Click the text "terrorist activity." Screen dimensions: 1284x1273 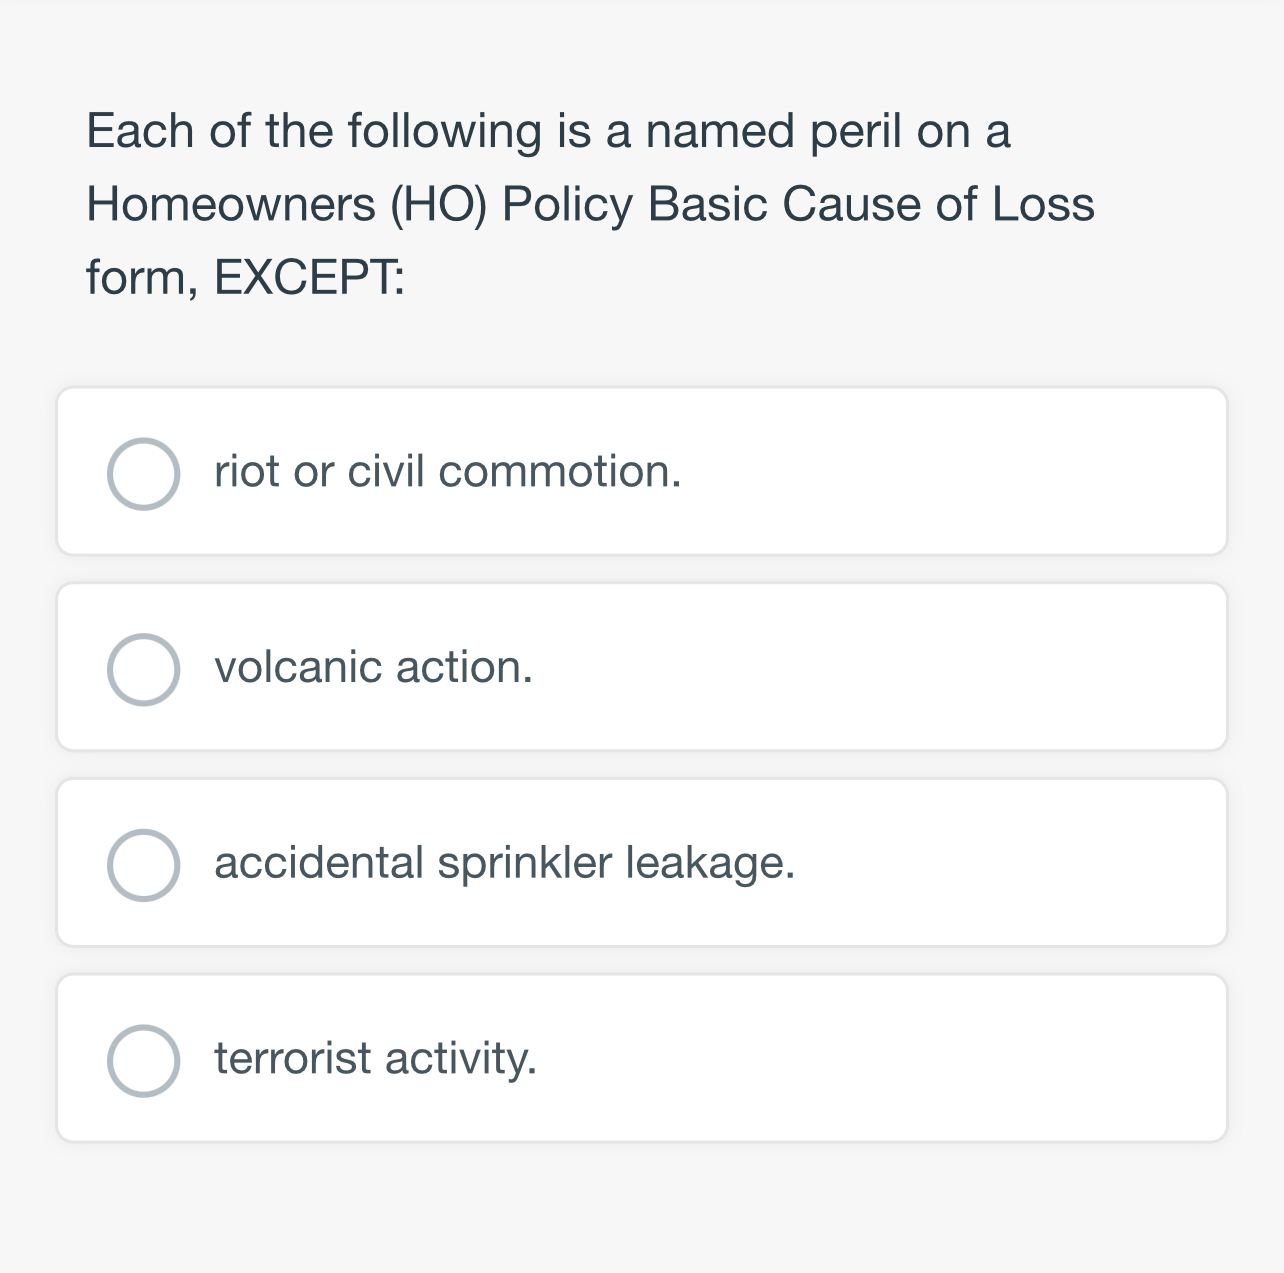click(376, 1060)
